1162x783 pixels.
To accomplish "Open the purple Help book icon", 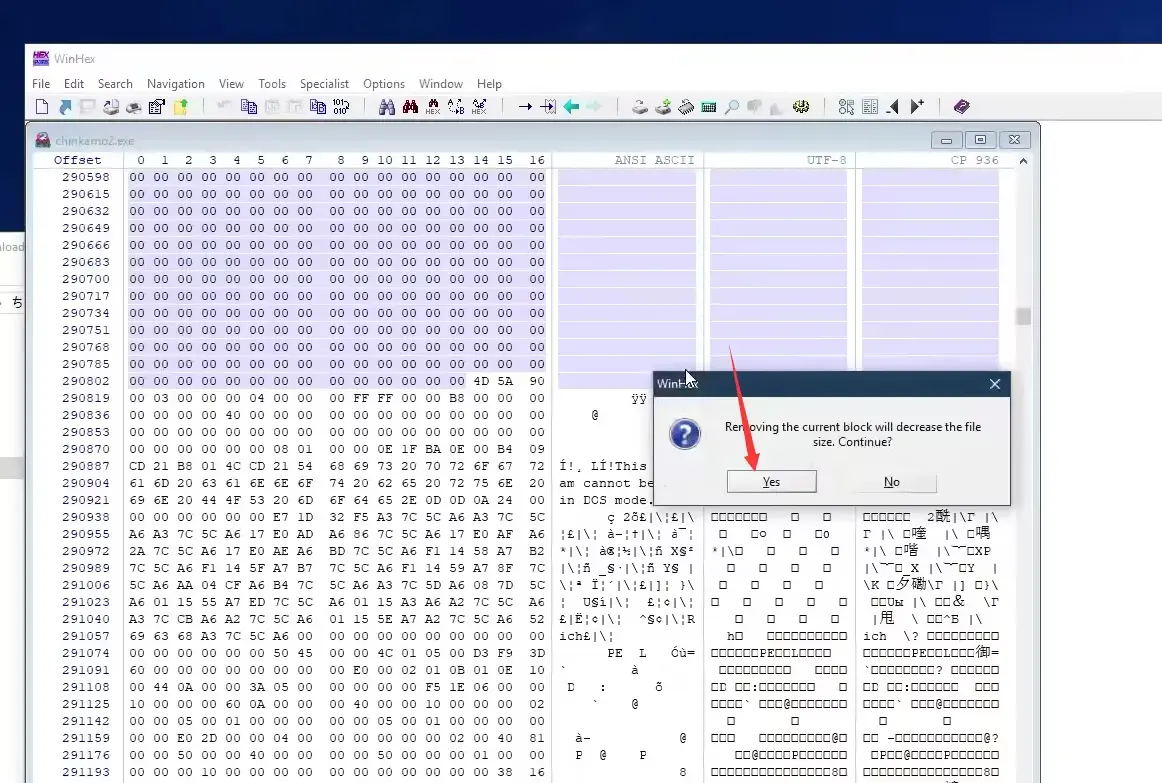I will [961, 107].
